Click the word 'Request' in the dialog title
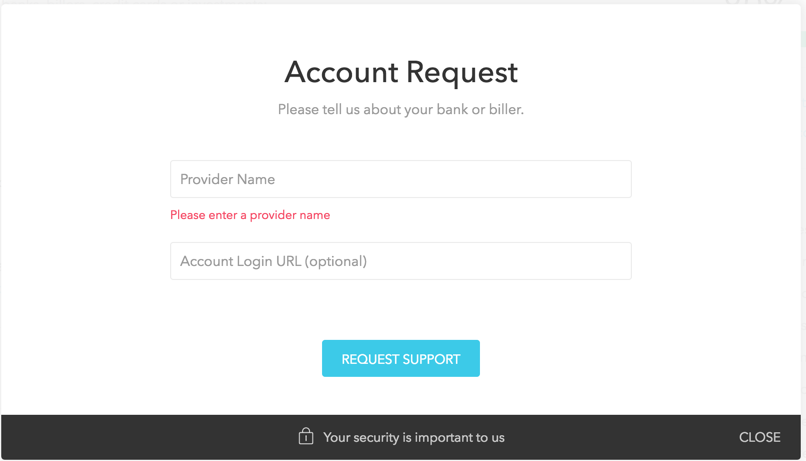 461,72
